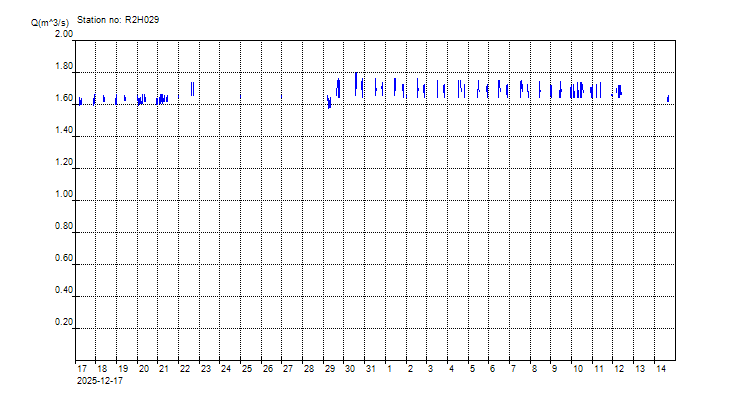Click the blue data cluster above day 21
This screenshot has height=400, width=750.
pyautogui.click(x=162, y=98)
